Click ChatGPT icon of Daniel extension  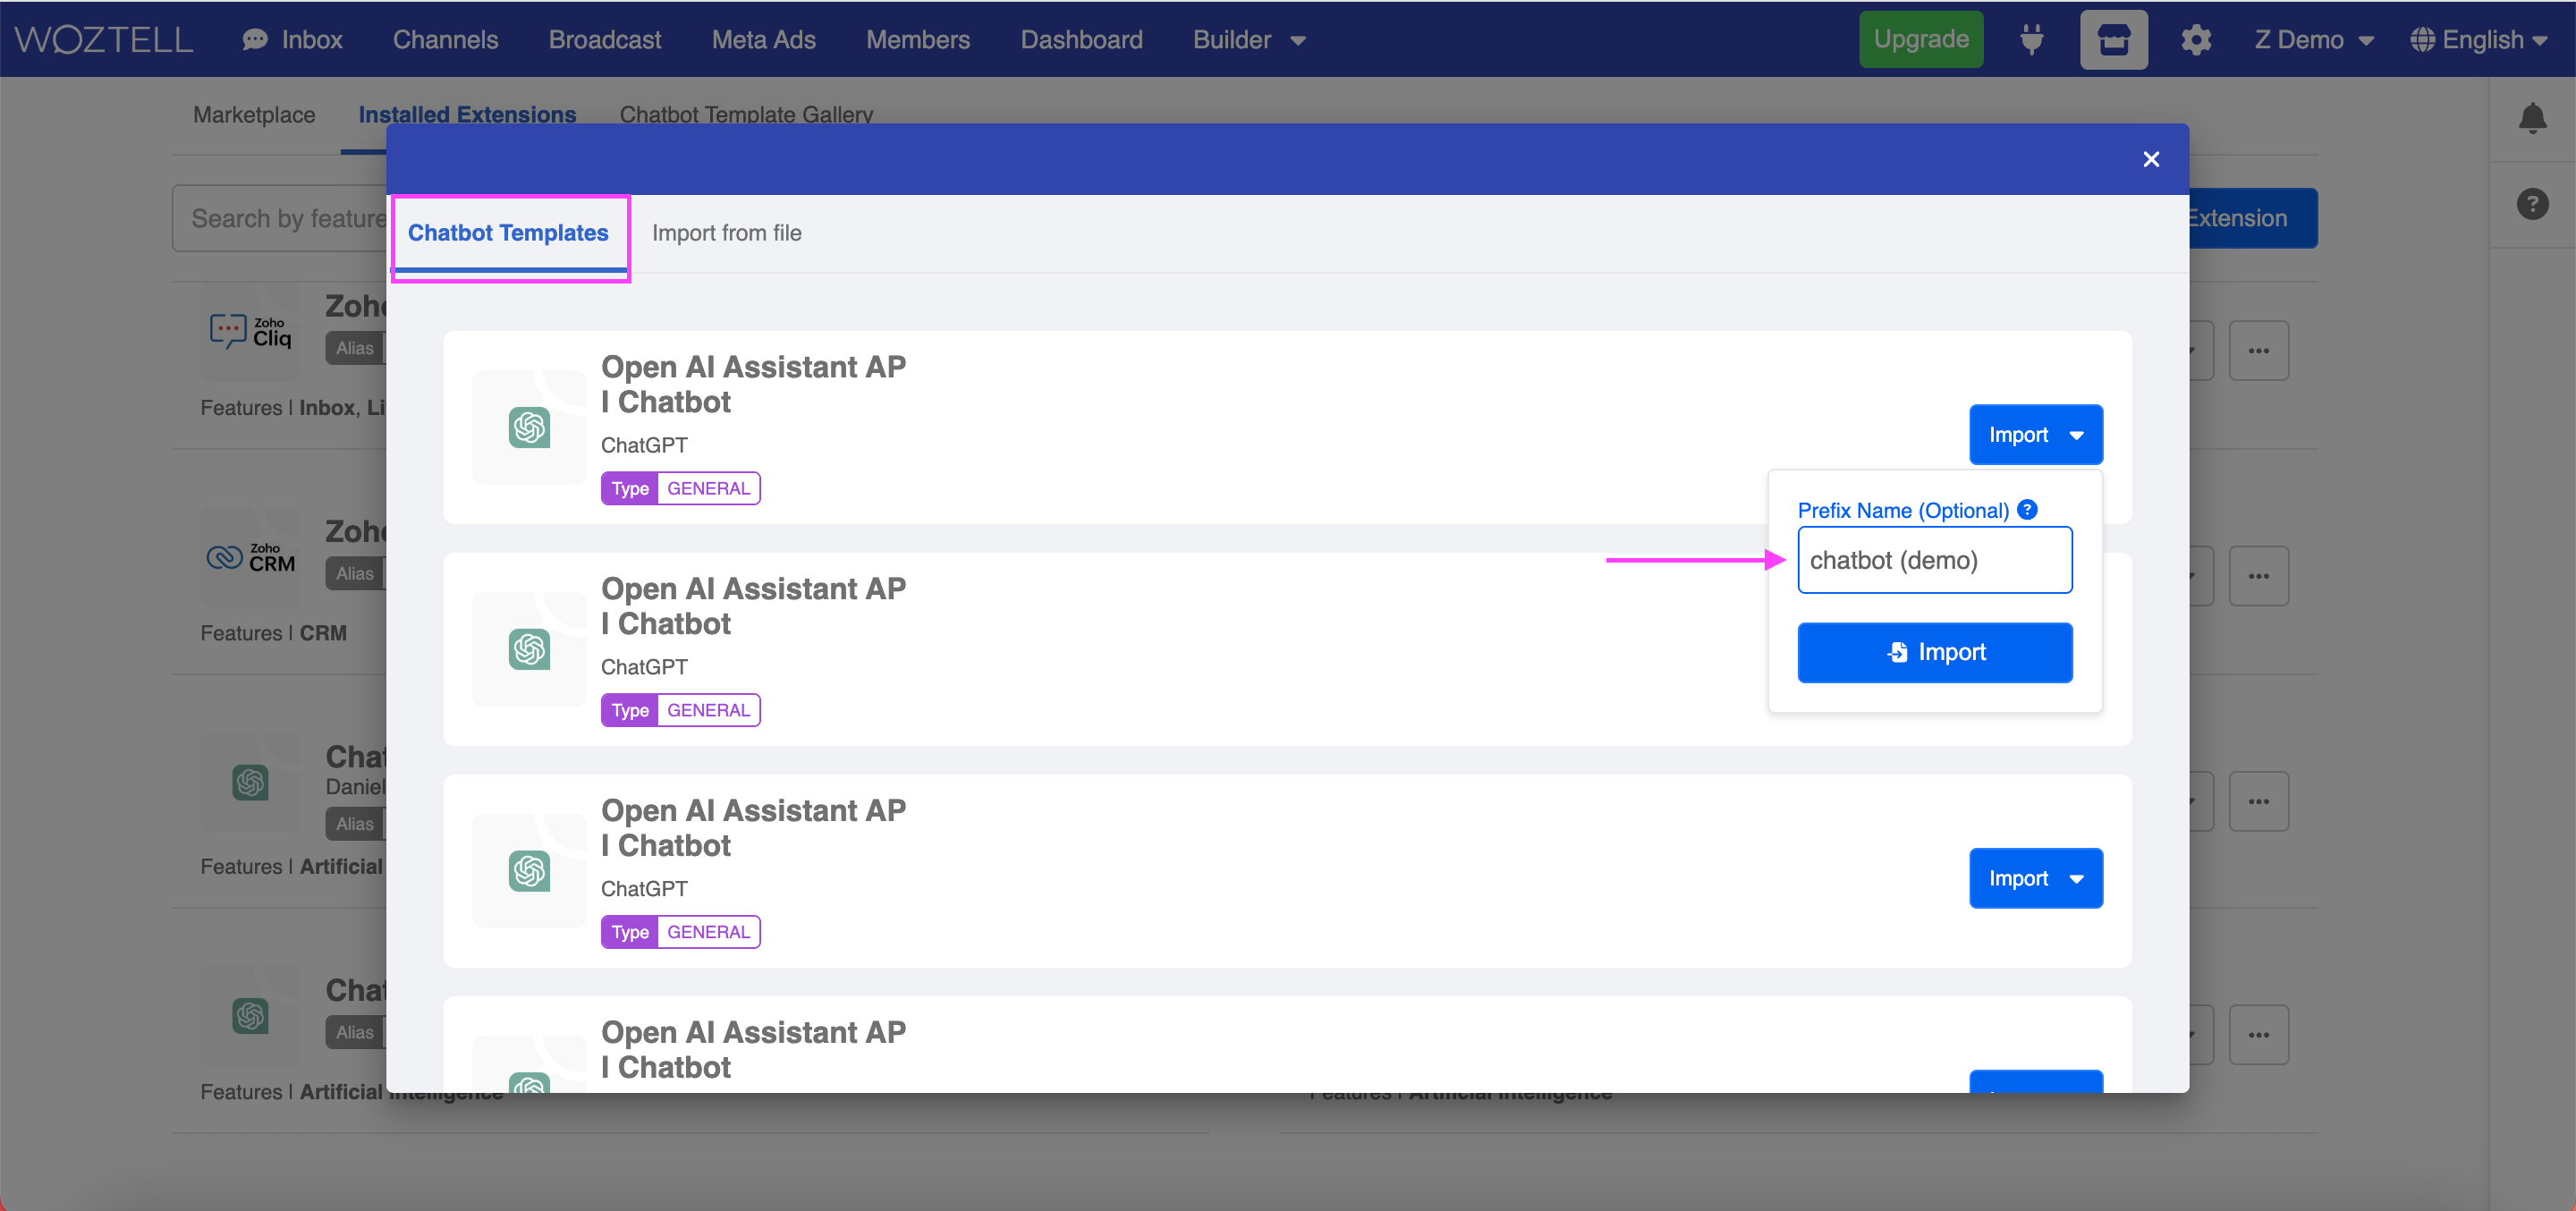coord(250,782)
